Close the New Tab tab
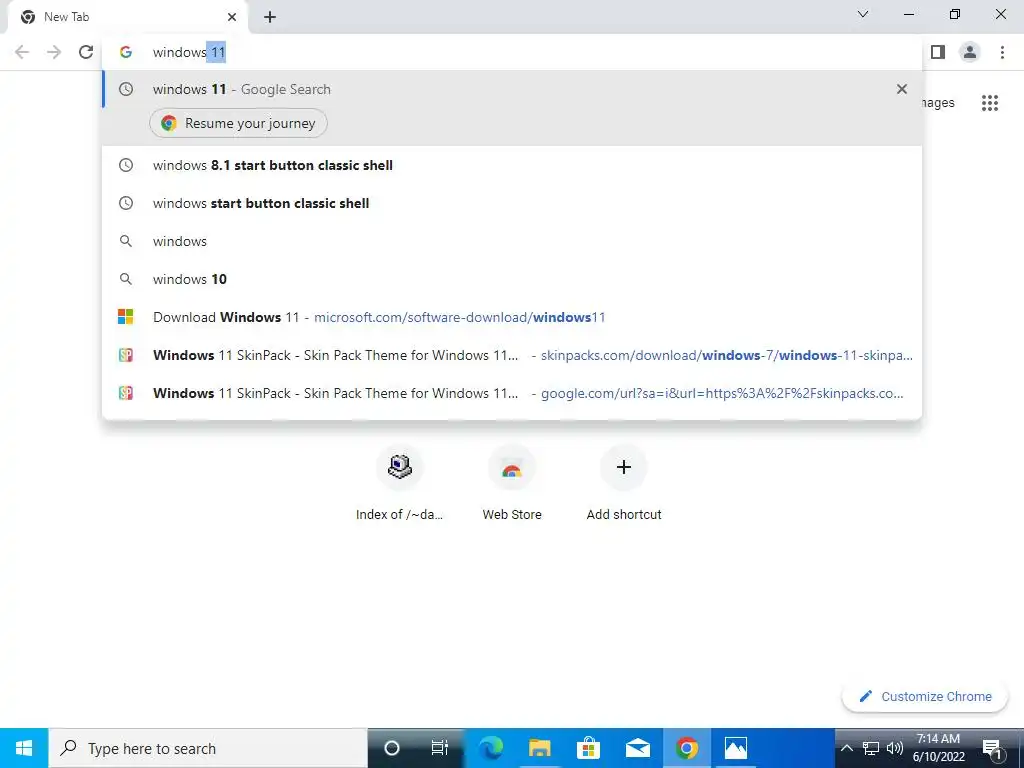This screenshot has width=1024, height=768. (x=232, y=17)
